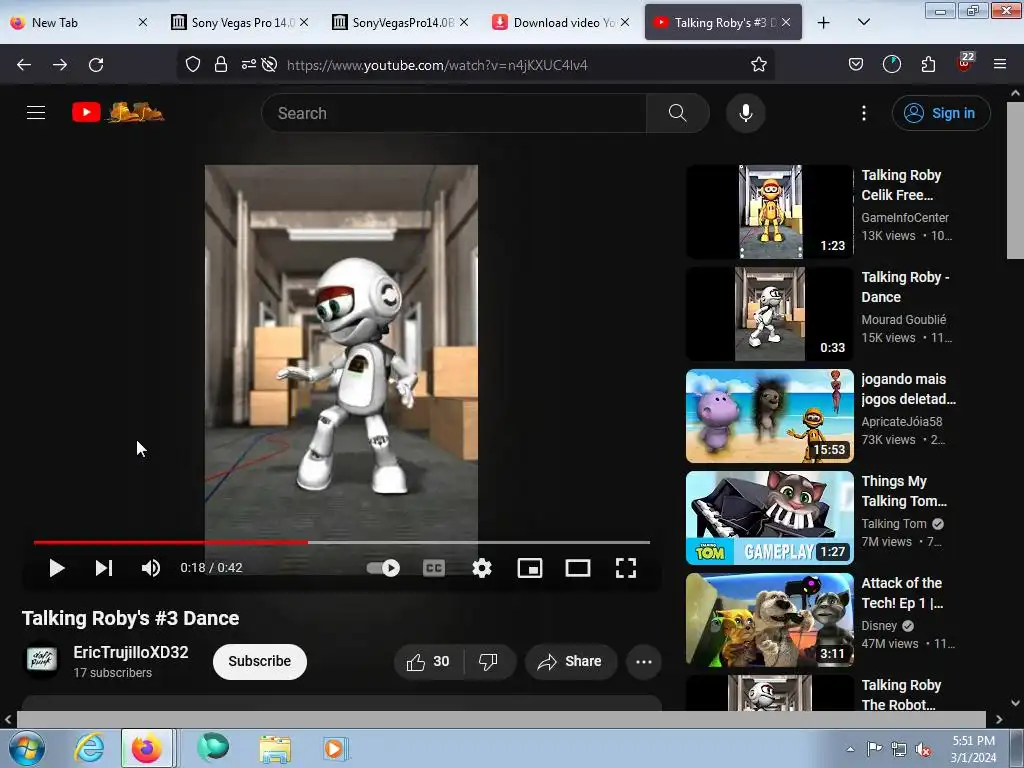Click the YouTube Search input field
1024x768 pixels.
[x=454, y=113]
